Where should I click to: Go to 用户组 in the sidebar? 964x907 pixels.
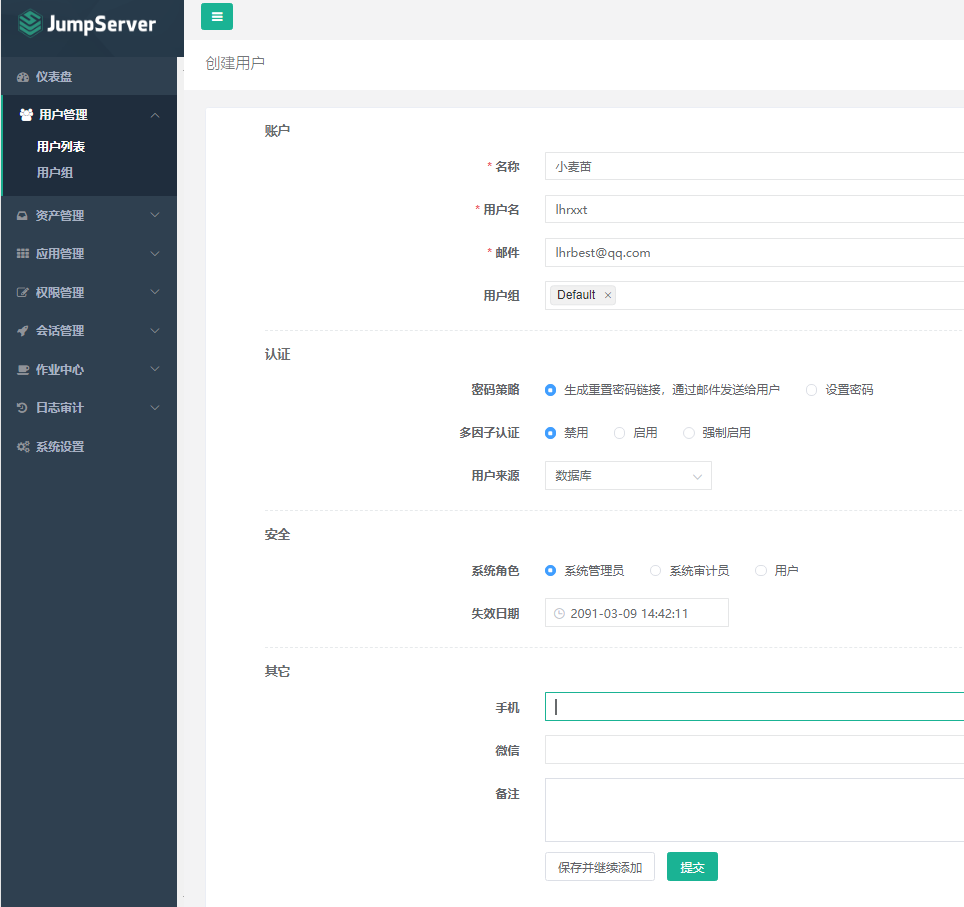[x=55, y=173]
